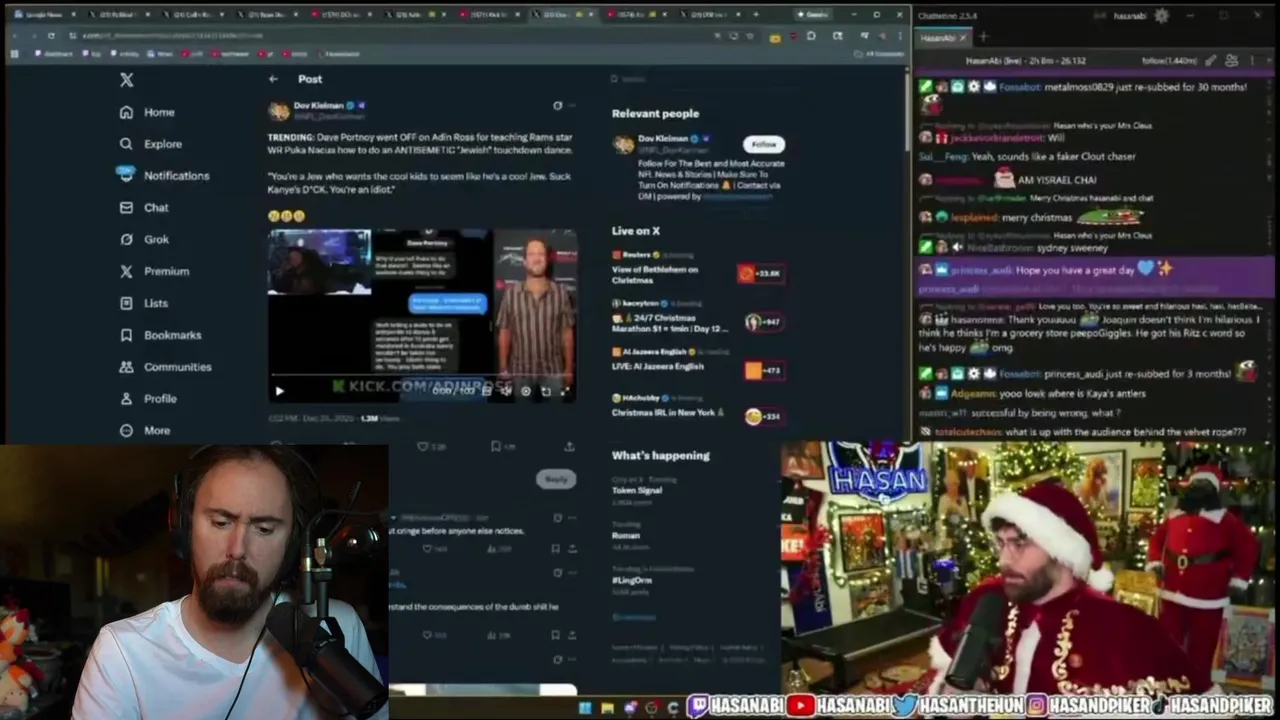Go to Home in X sidebar
The width and height of the screenshot is (1280, 720).
click(x=146, y=112)
